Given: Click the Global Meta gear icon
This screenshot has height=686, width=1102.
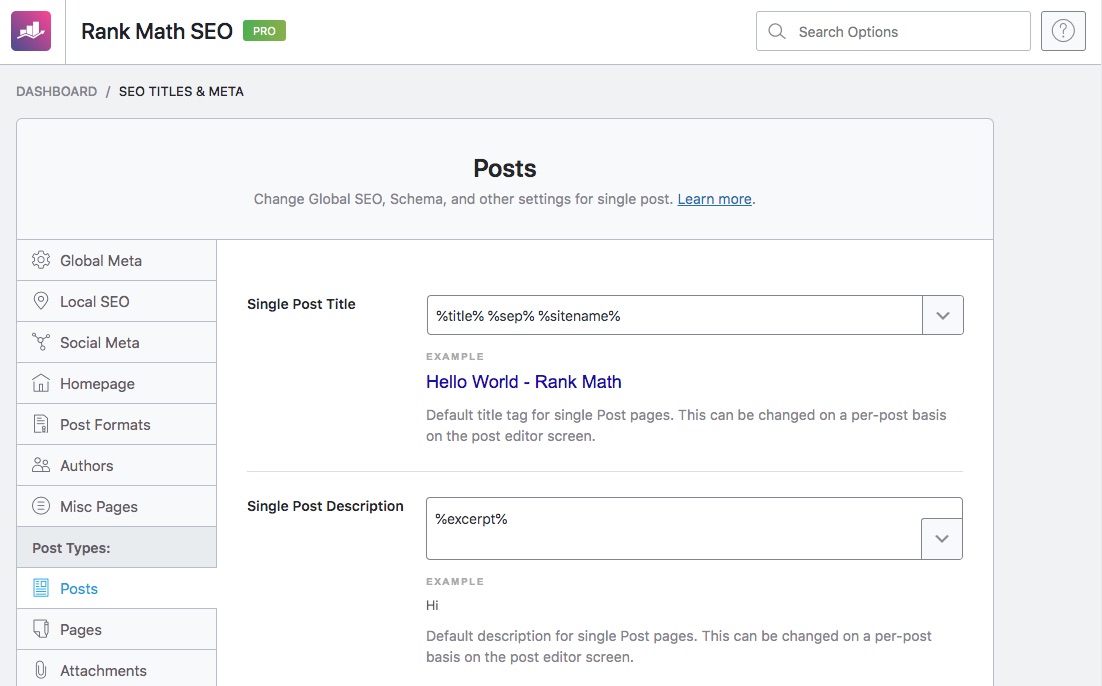Looking at the screenshot, I should [x=41, y=260].
